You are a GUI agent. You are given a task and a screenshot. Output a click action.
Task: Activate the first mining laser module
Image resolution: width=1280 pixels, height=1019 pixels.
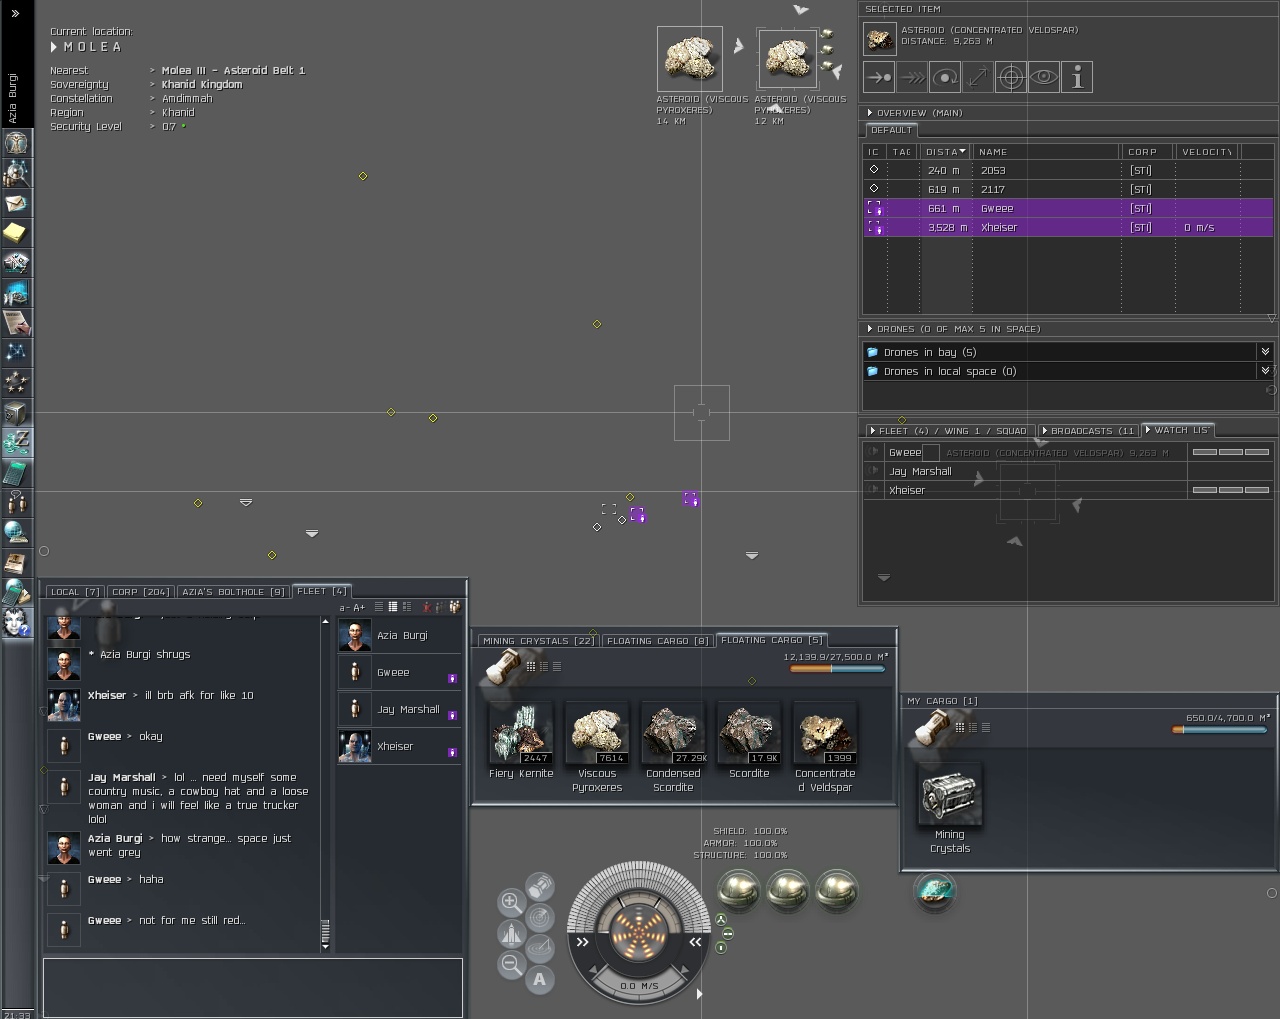739,890
